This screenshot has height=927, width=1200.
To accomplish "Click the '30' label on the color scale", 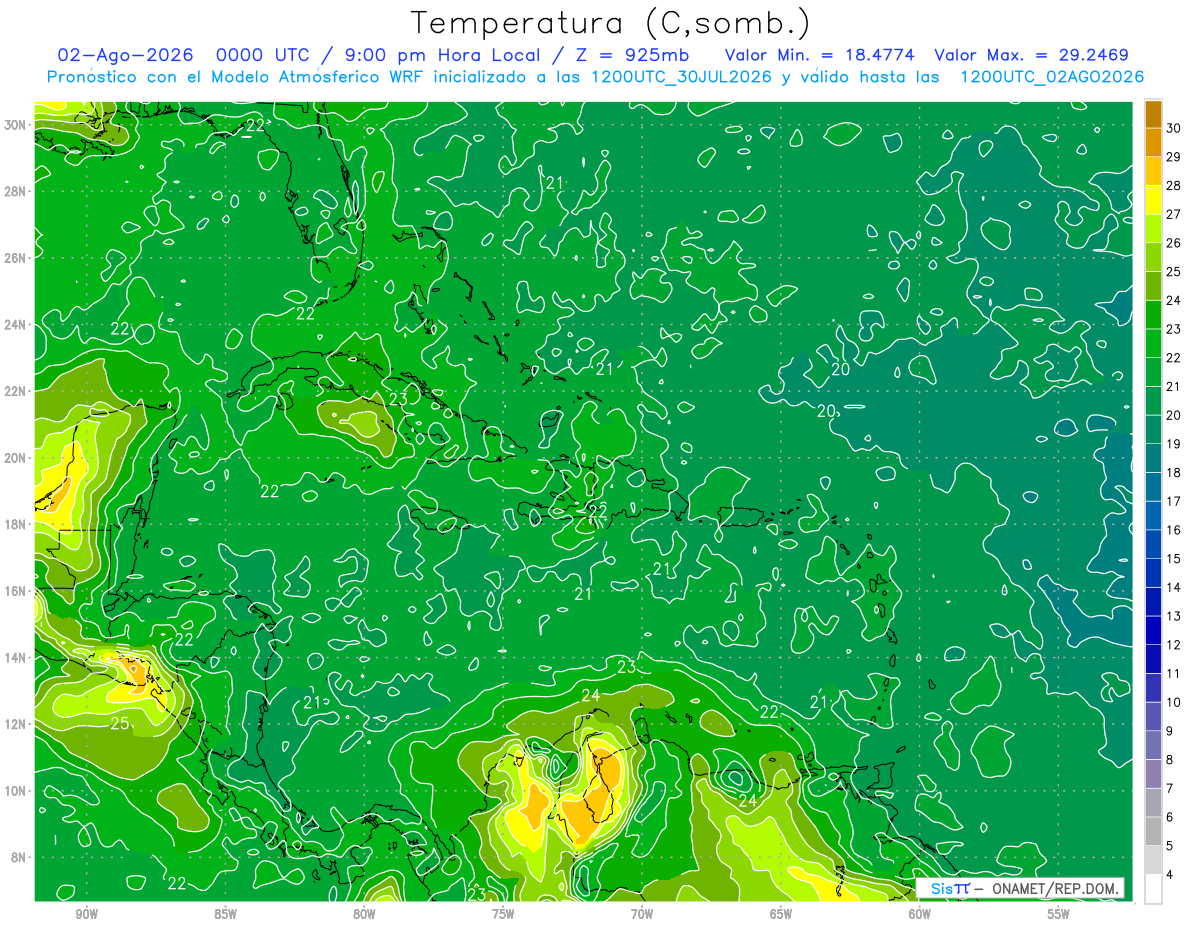I will 1174,128.
